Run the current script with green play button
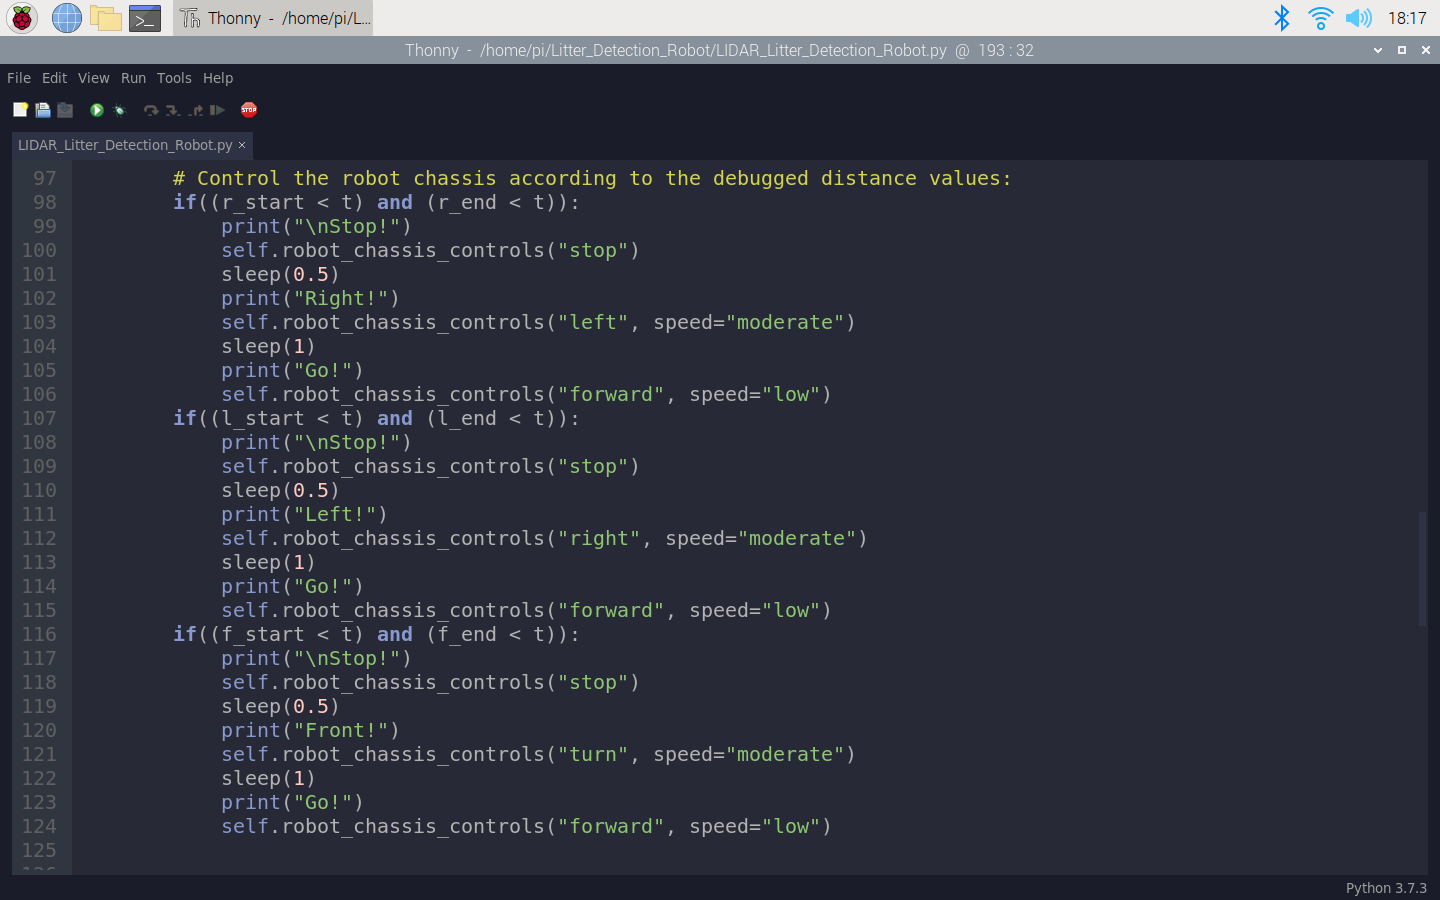This screenshot has width=1440, height=900. pyautogui.click(x=97, y=110)
